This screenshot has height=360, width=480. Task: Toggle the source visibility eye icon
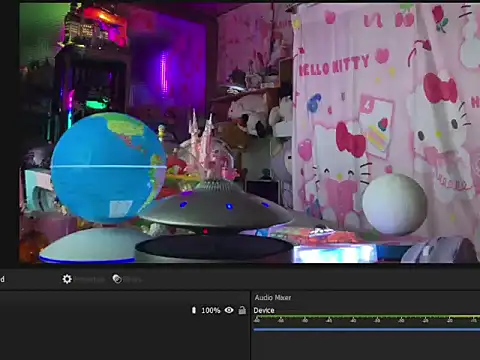229,310
